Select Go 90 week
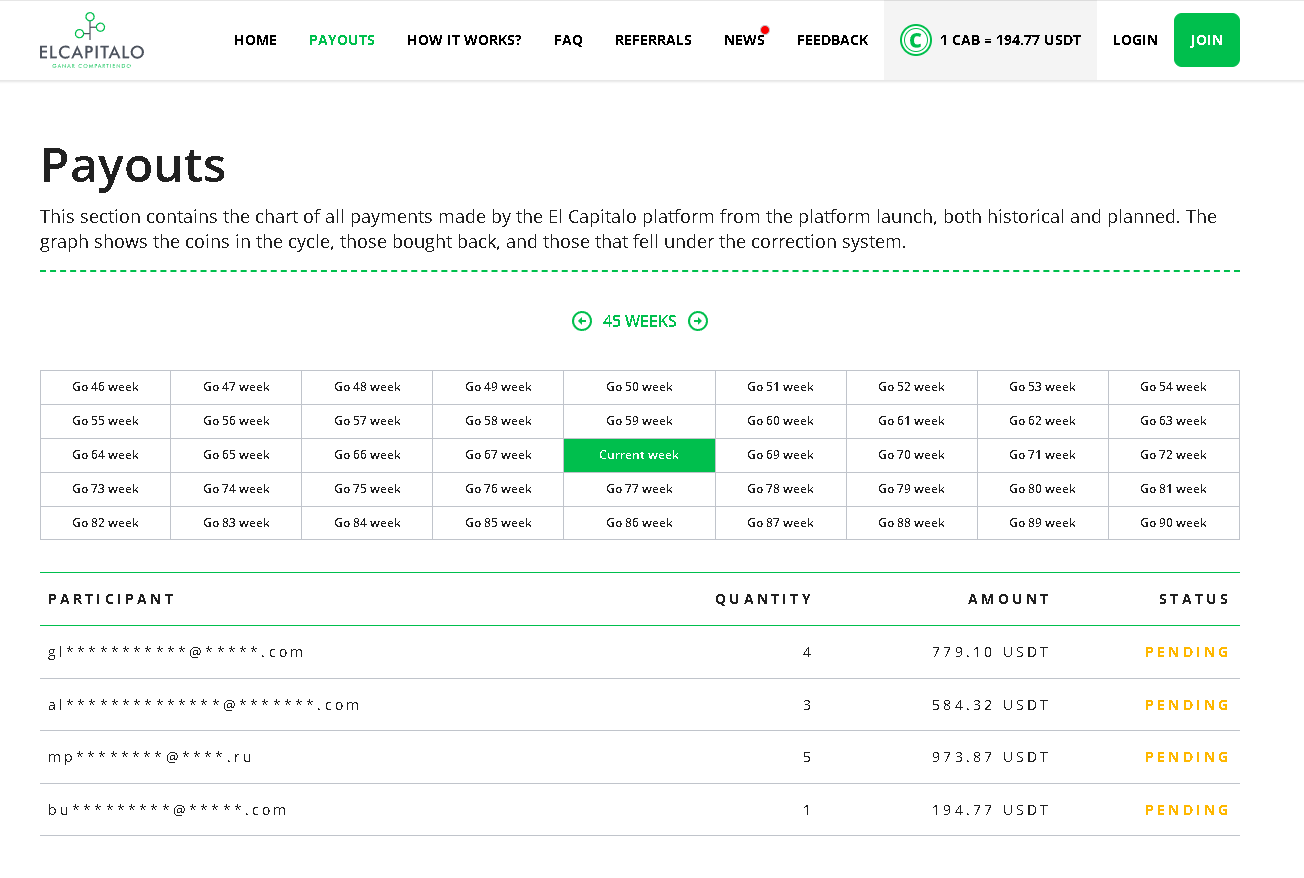 1174,523
